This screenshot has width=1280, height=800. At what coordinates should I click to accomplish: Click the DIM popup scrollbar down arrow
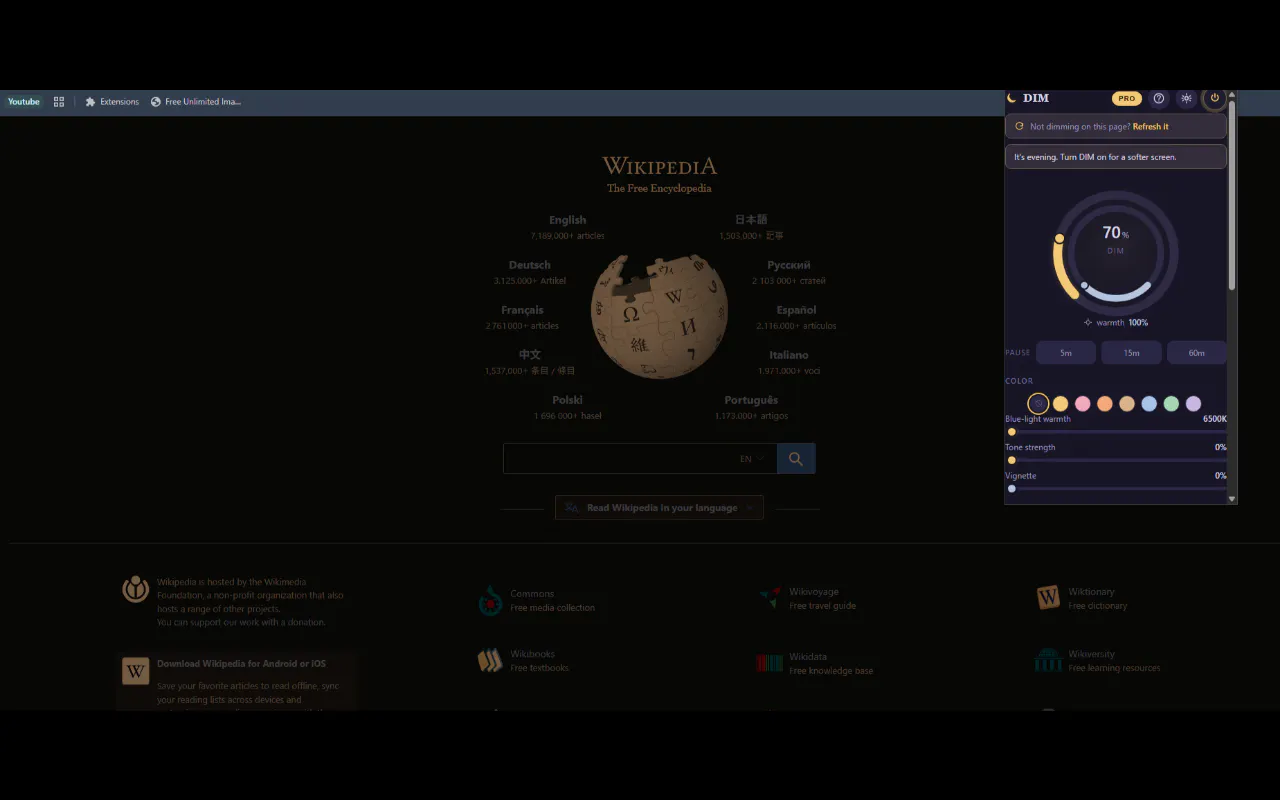click(1232, 498)
